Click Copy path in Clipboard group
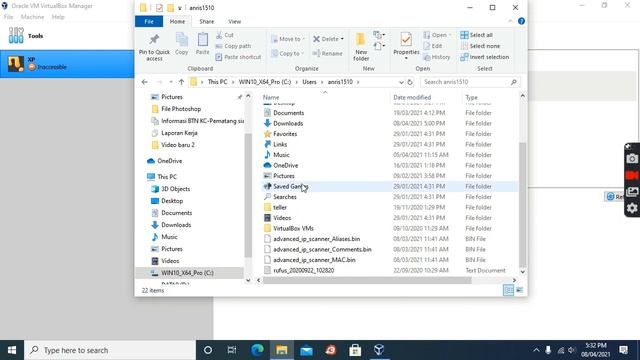 click(233, 46)
